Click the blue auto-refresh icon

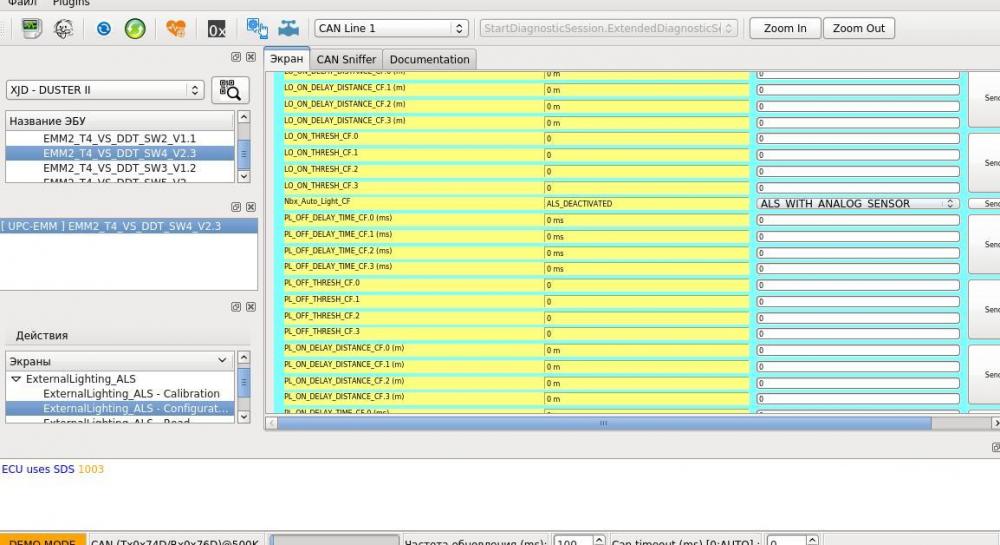(103, 28)
